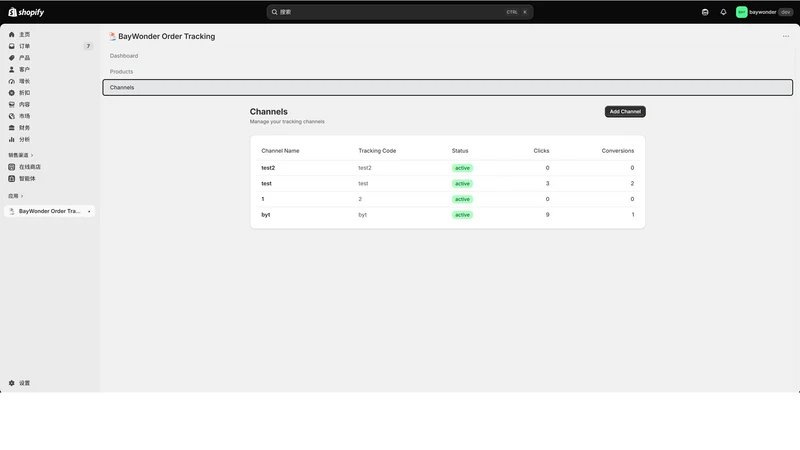Click the dev badge in the top bar
The image size is (800, 450).
[x=786, y=12]
